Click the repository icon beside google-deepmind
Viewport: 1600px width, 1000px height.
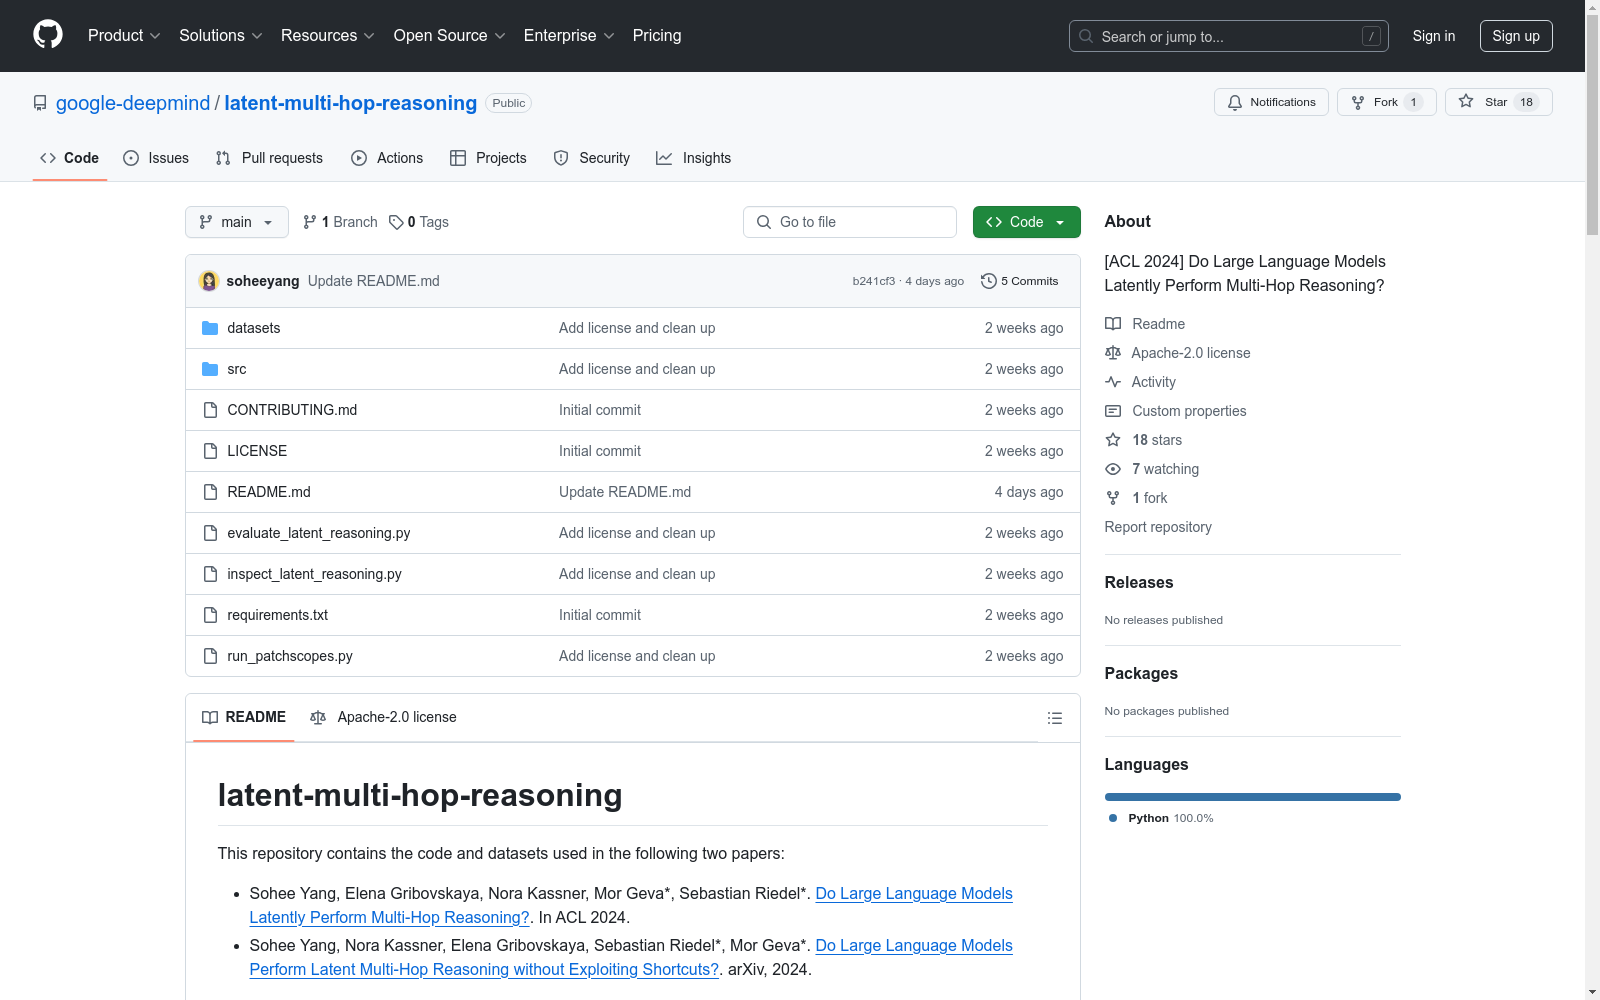pyautogui.click(x=40, y=103)
